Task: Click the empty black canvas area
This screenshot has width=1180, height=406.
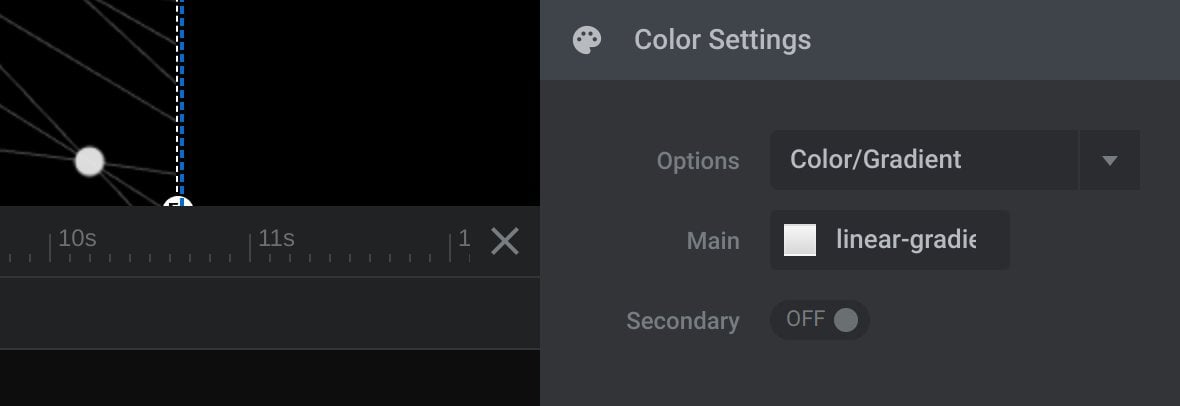Action: click(x=361, y=102)
